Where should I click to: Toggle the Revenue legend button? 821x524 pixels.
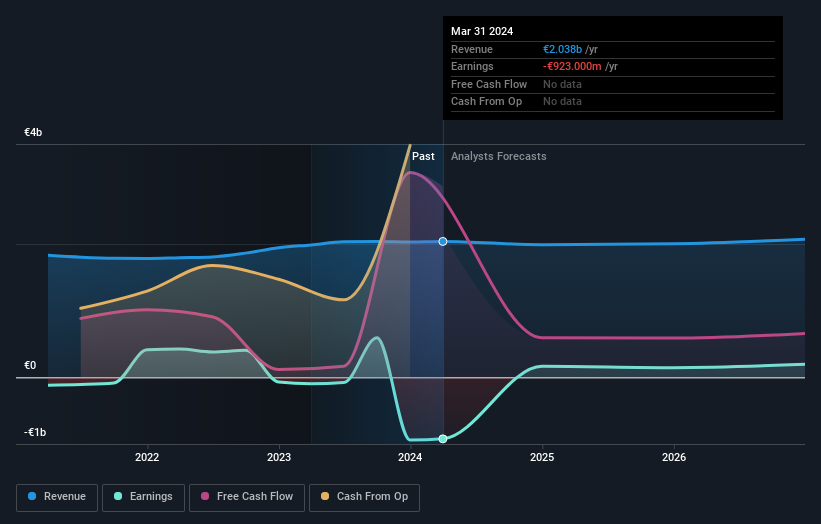[57, 497]
